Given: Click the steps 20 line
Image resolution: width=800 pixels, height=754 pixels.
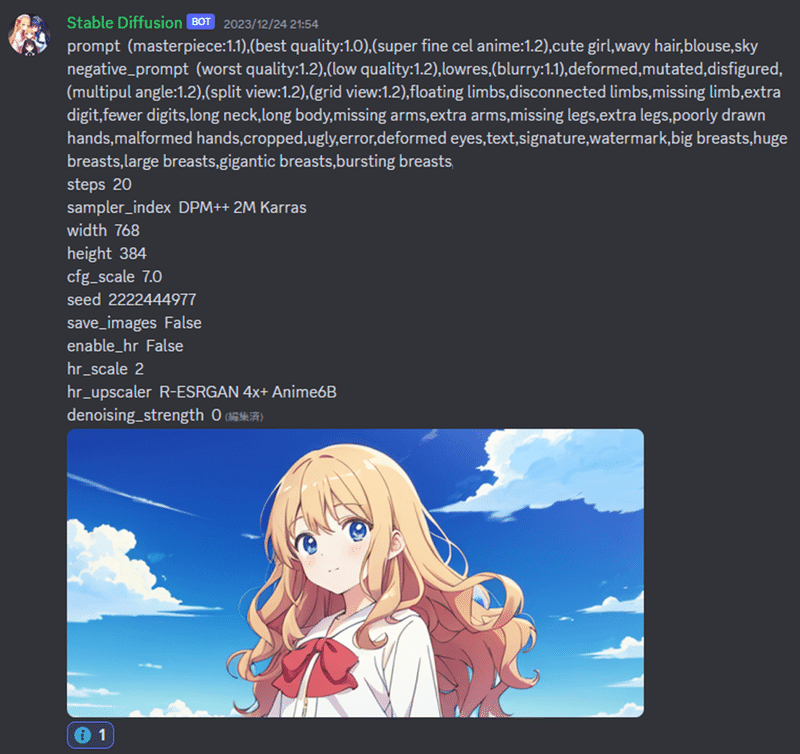Looking at the screenshot, I should point(99,184).
